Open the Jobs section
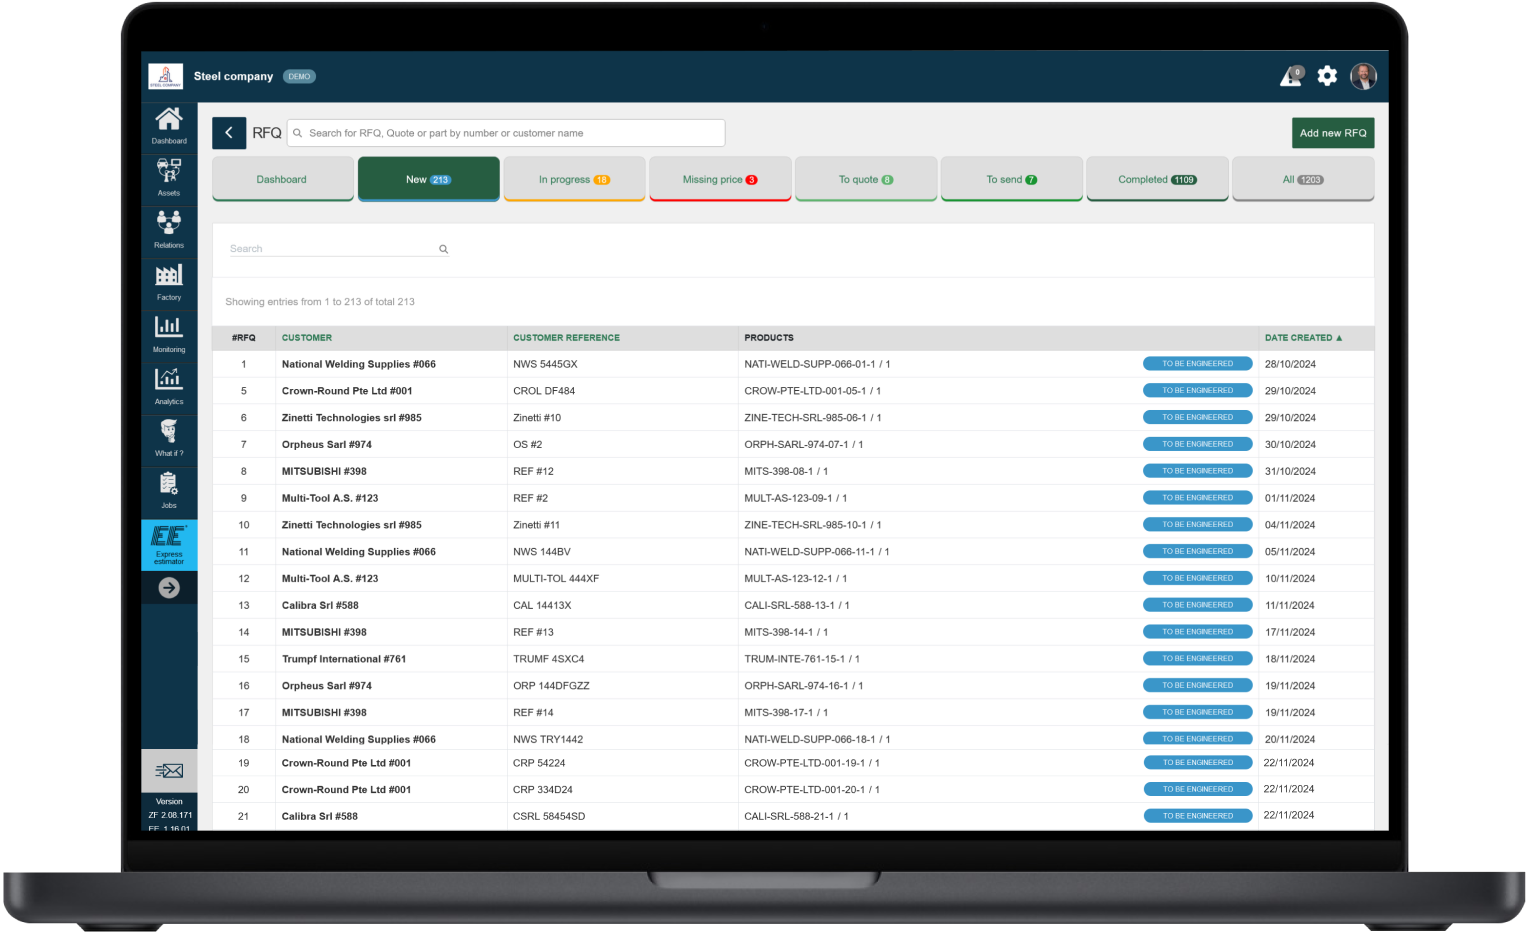Viewport: 1529px width, 934px height. click(x=168, y=489)
